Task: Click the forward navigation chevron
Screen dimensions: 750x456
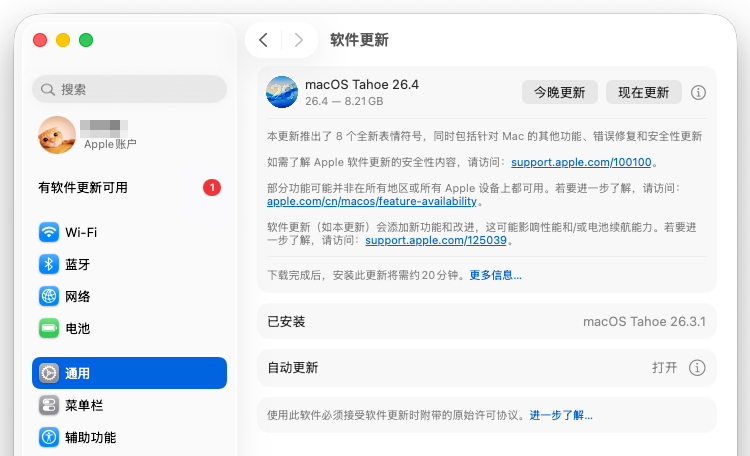Action: (298, 40)
